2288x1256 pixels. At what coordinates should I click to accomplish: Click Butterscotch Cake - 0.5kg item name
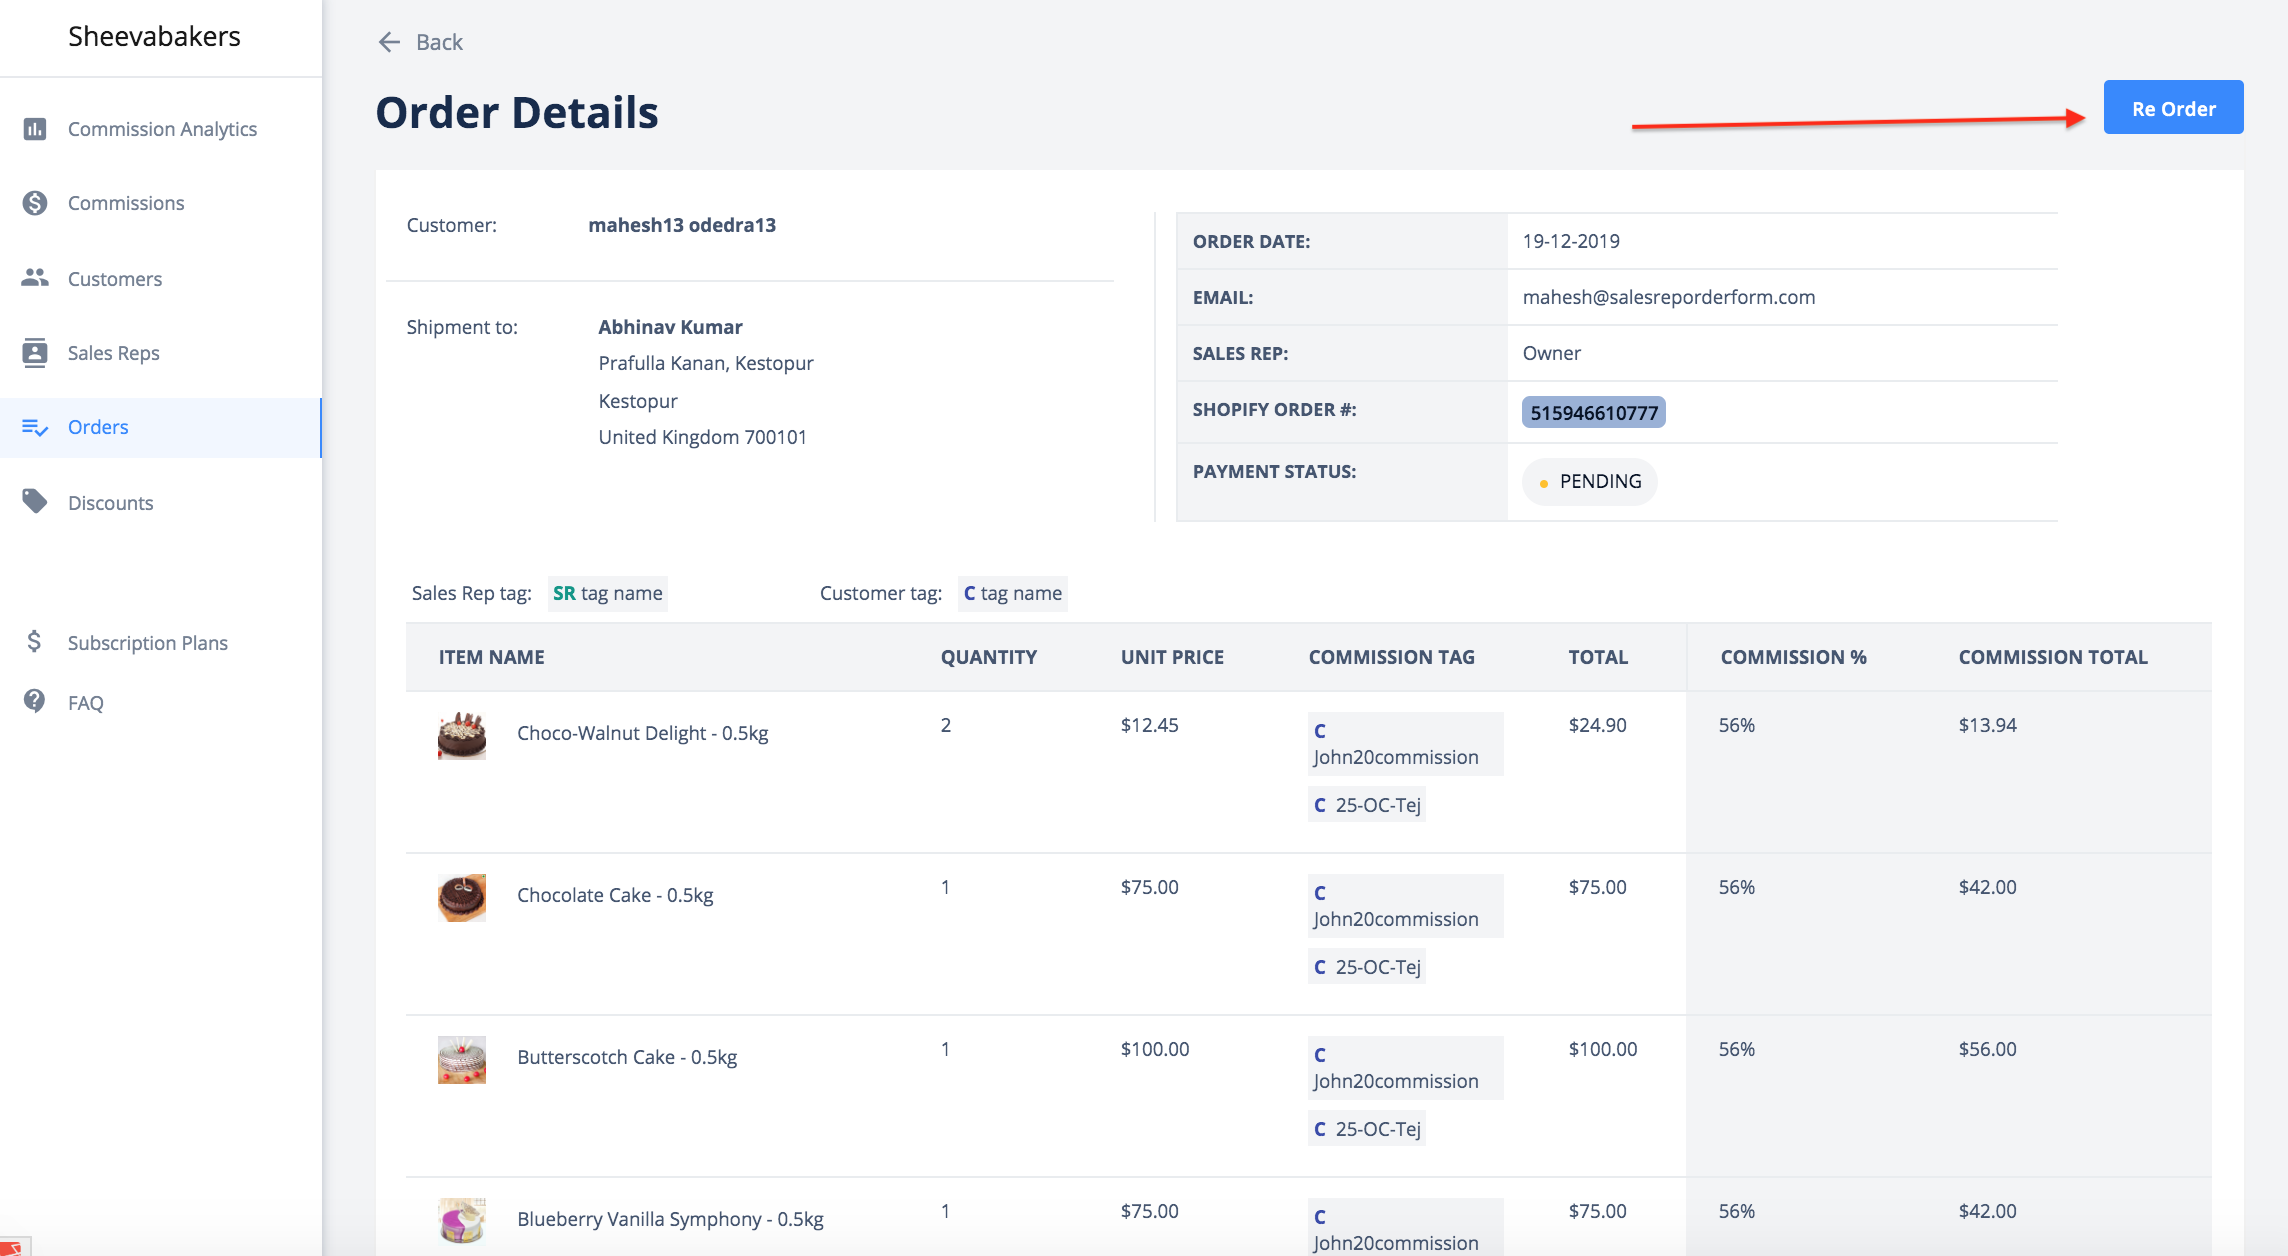click(x=627, y=1057)
